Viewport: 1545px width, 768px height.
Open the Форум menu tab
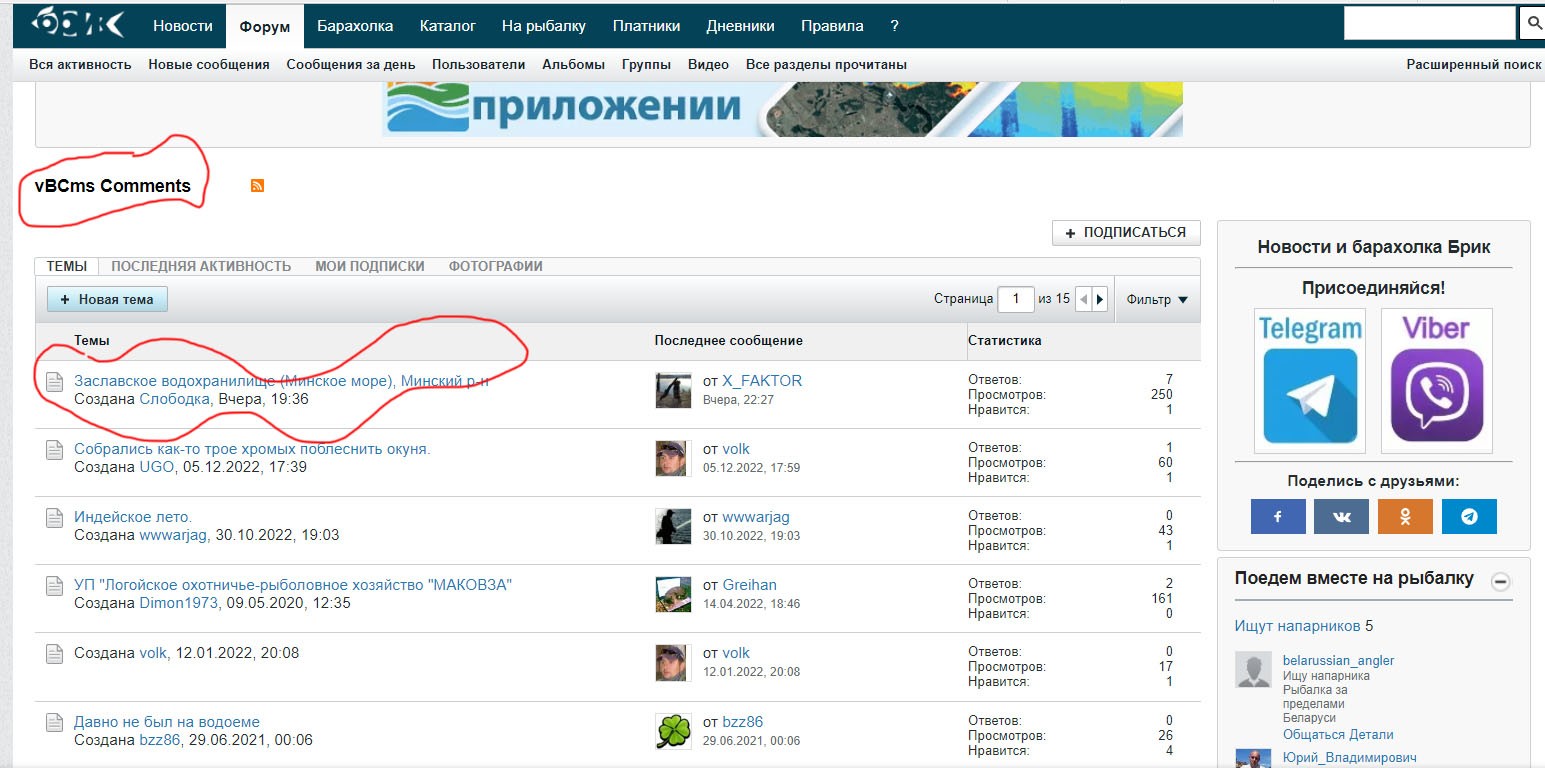[x=265, y=26]
